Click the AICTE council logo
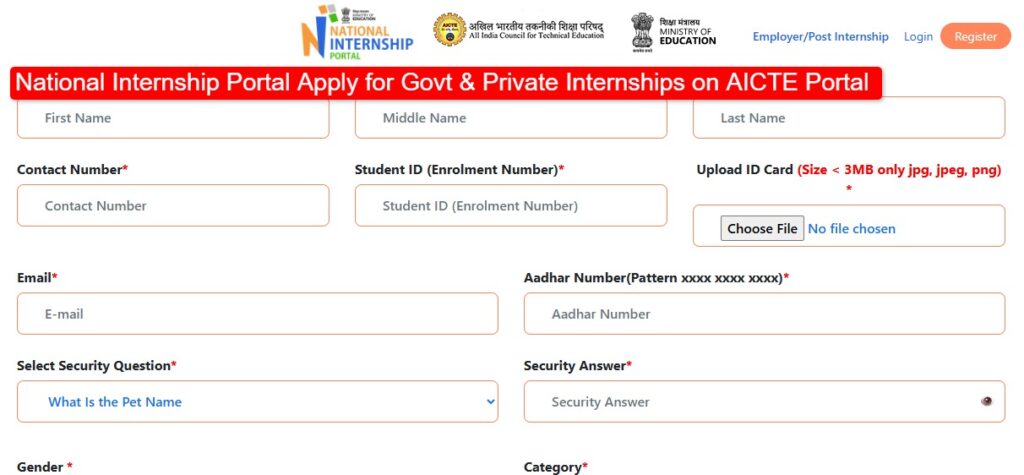Viewport: 1024px width, 475px height. (x=449, y=31)
